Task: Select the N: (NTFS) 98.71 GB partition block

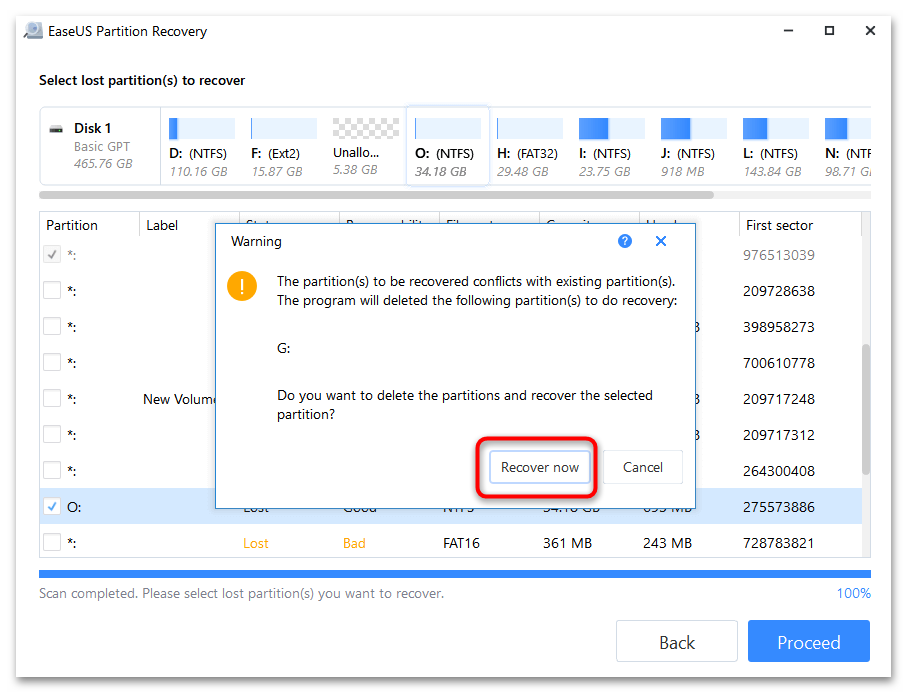Action: pos(847,146)
